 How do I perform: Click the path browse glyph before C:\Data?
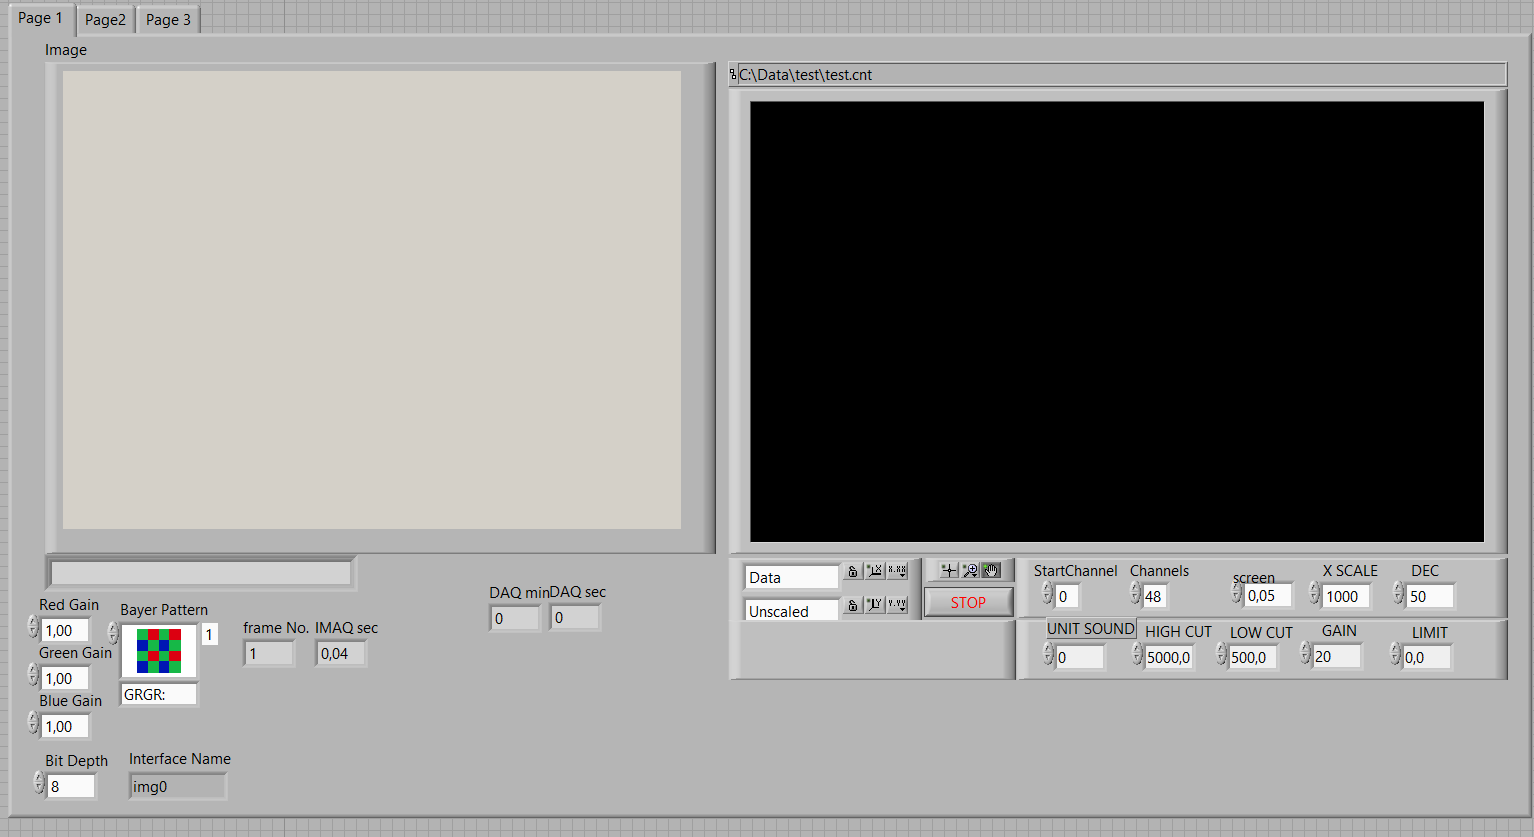click(x=733, y=74)
